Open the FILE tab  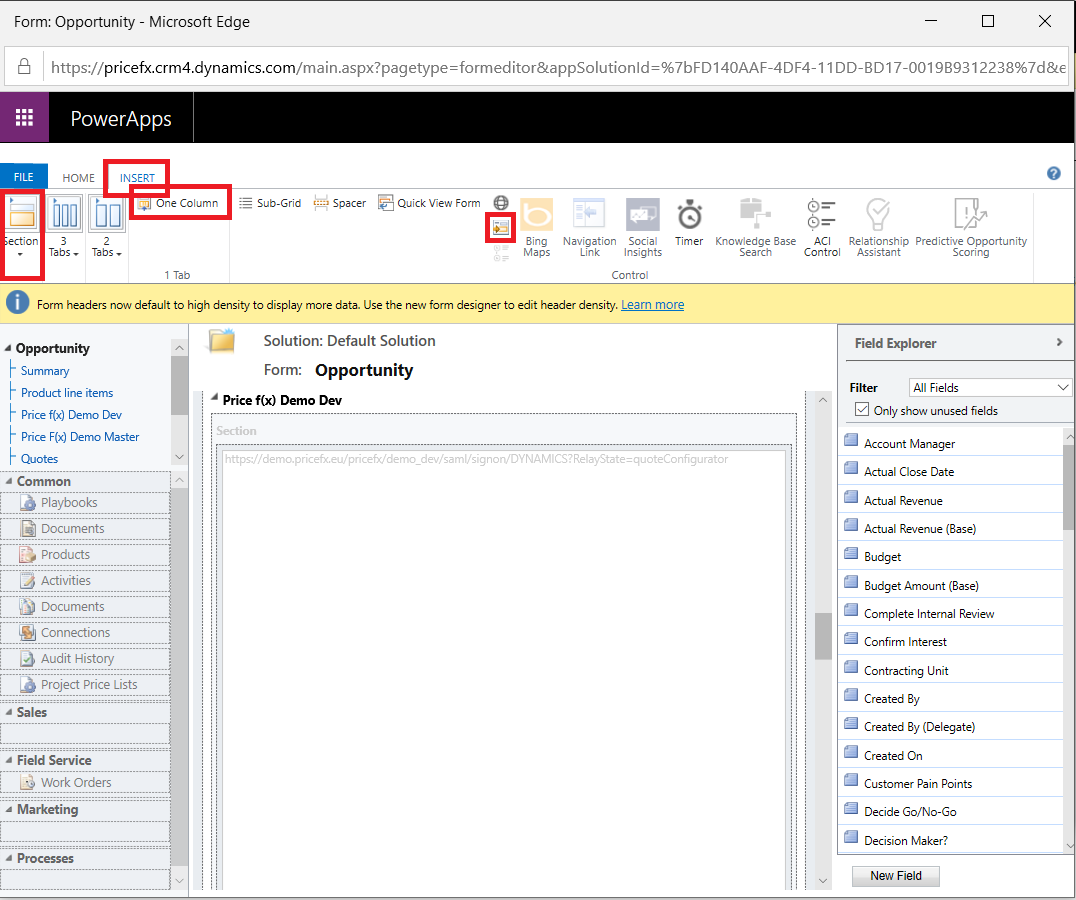click(23, 178)
